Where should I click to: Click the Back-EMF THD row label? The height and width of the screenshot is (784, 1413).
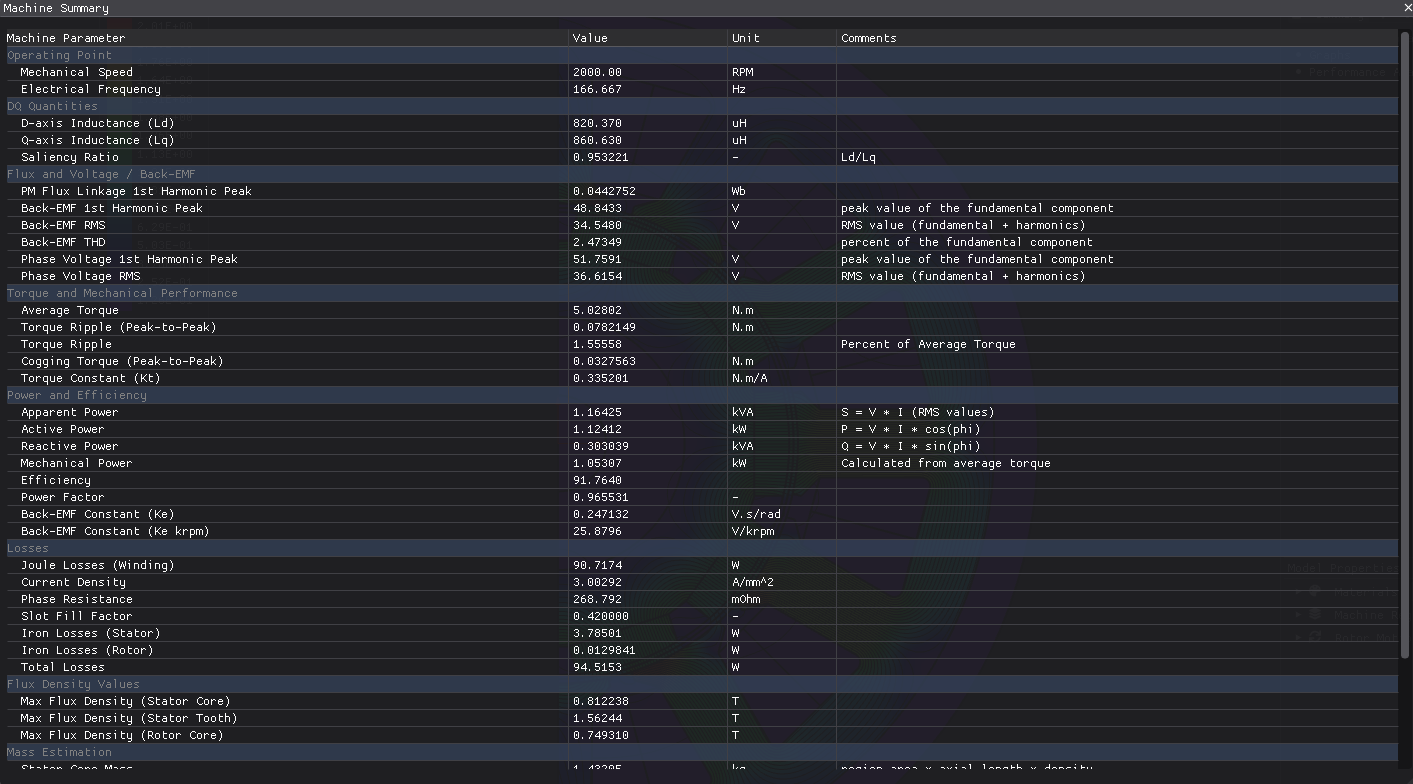click(62, 242)
